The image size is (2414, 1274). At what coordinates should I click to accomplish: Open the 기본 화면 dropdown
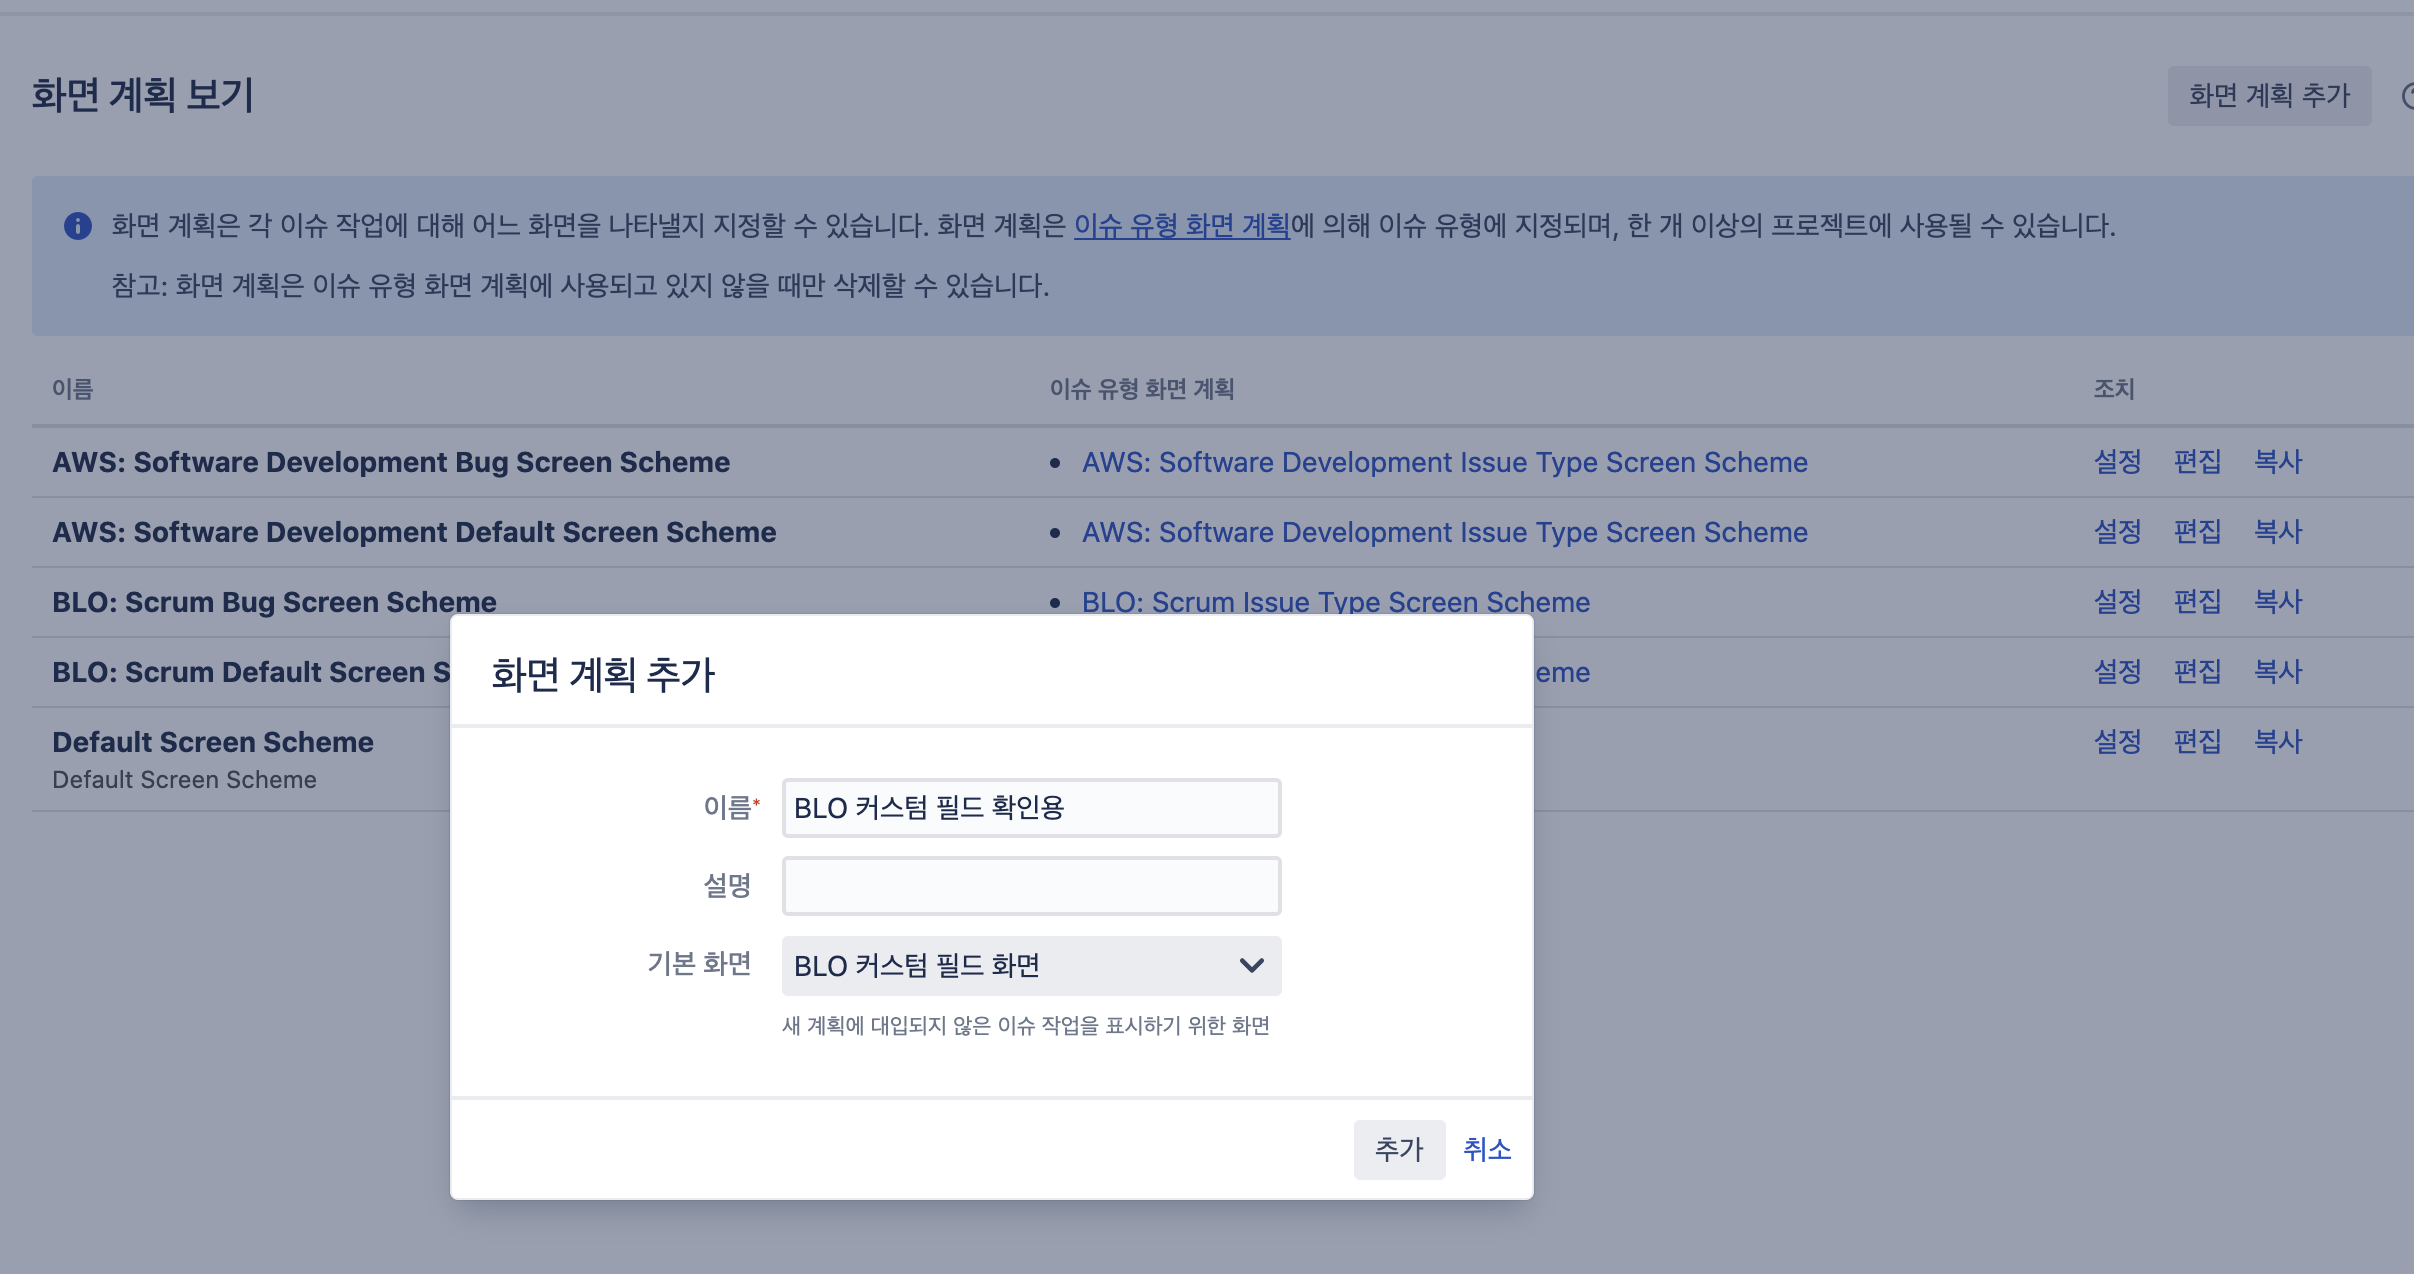click(1030, 966)
